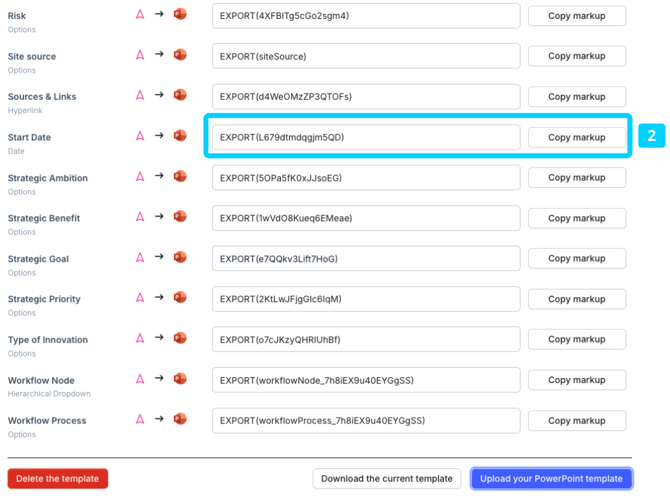
Task: Click the pink logo icon in Start Date row
Action: coord(140,136)
